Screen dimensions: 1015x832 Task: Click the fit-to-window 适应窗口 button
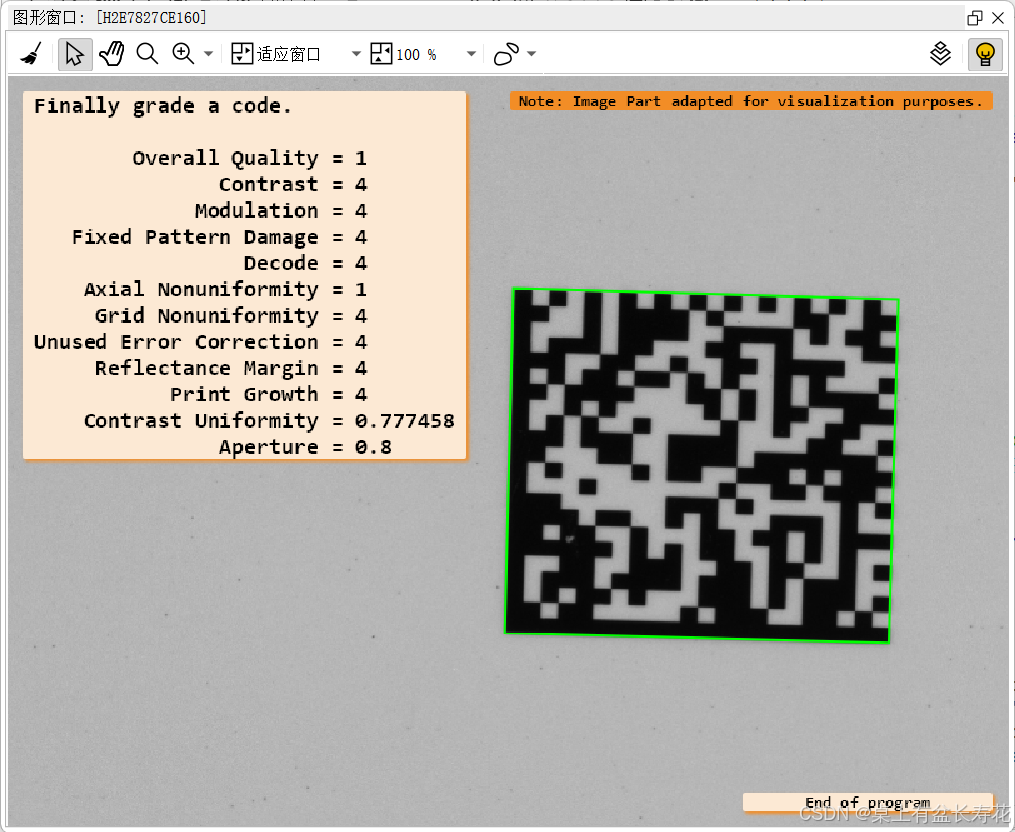click(276, 54)
